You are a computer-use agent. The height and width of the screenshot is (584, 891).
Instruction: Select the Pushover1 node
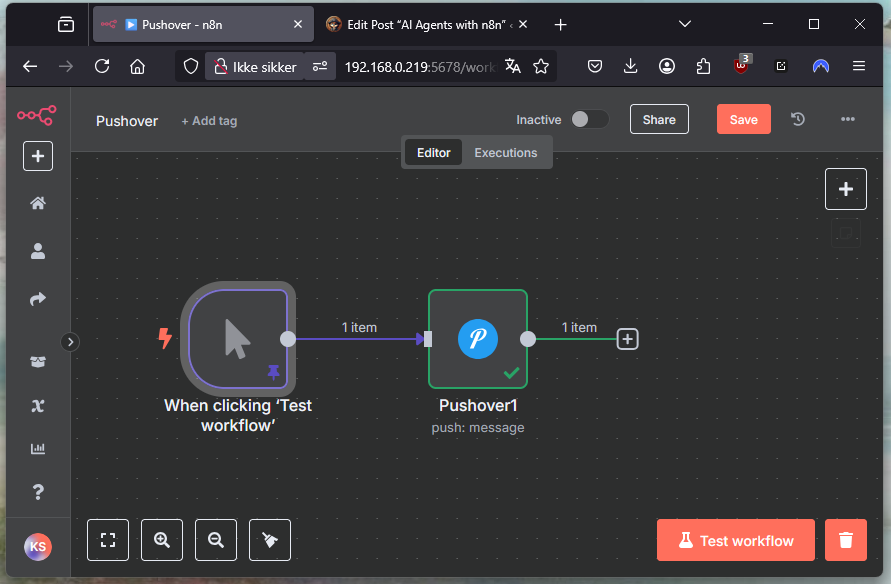click(x=478, y=339)
